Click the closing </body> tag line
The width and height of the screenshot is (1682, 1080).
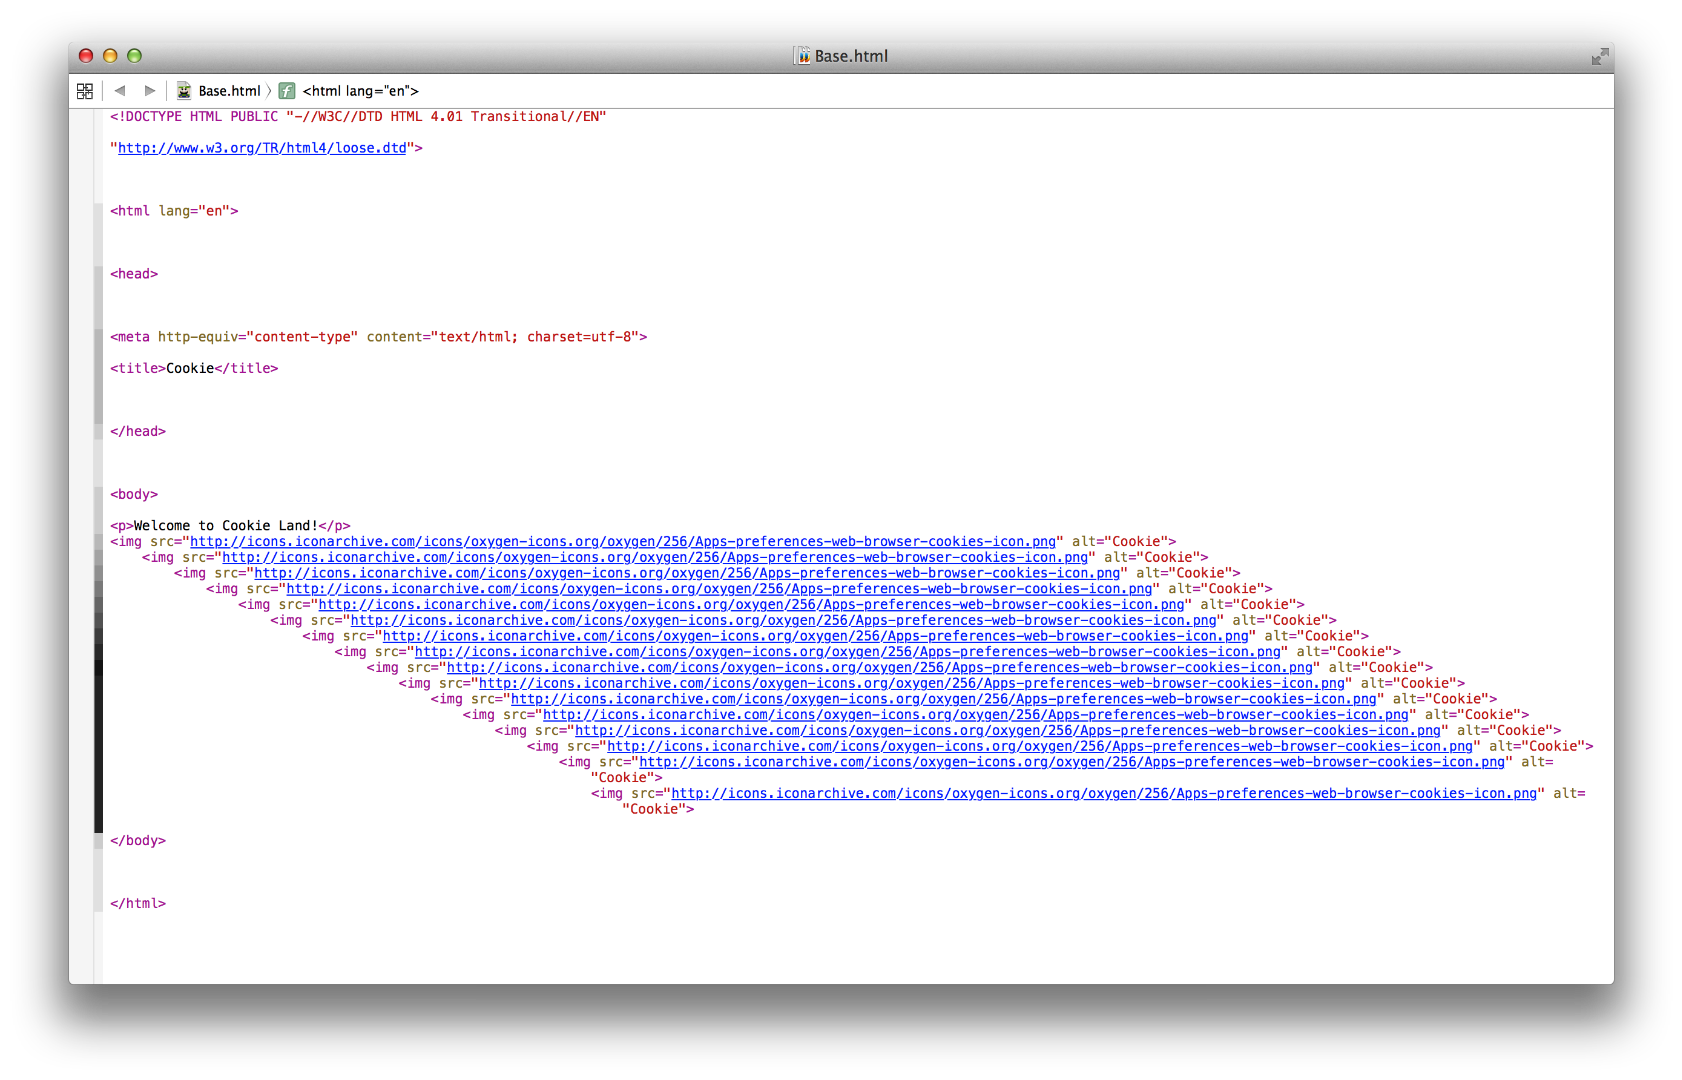coord(138,841)
